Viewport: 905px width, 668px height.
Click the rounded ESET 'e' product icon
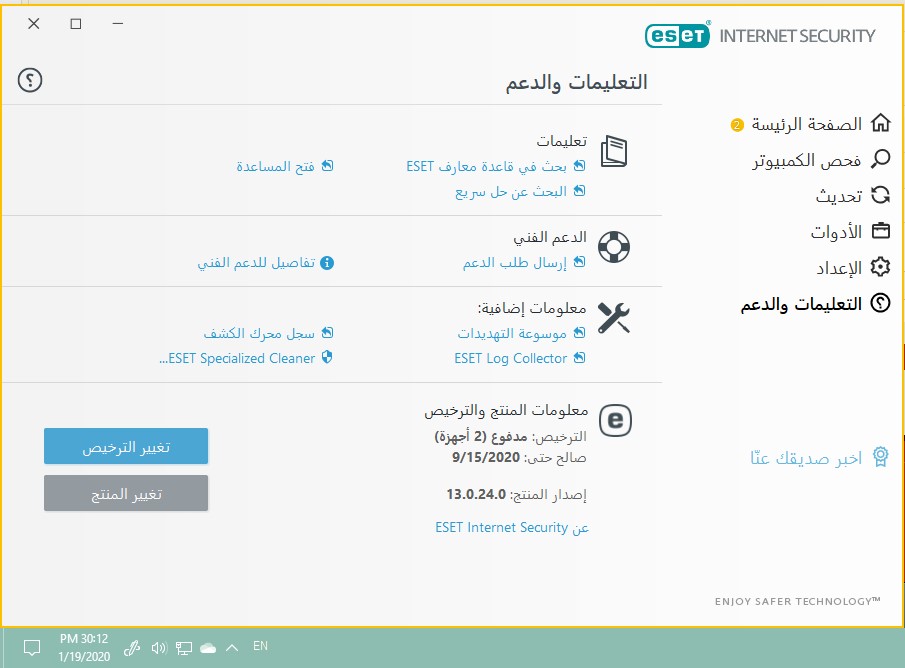[615, 420]
